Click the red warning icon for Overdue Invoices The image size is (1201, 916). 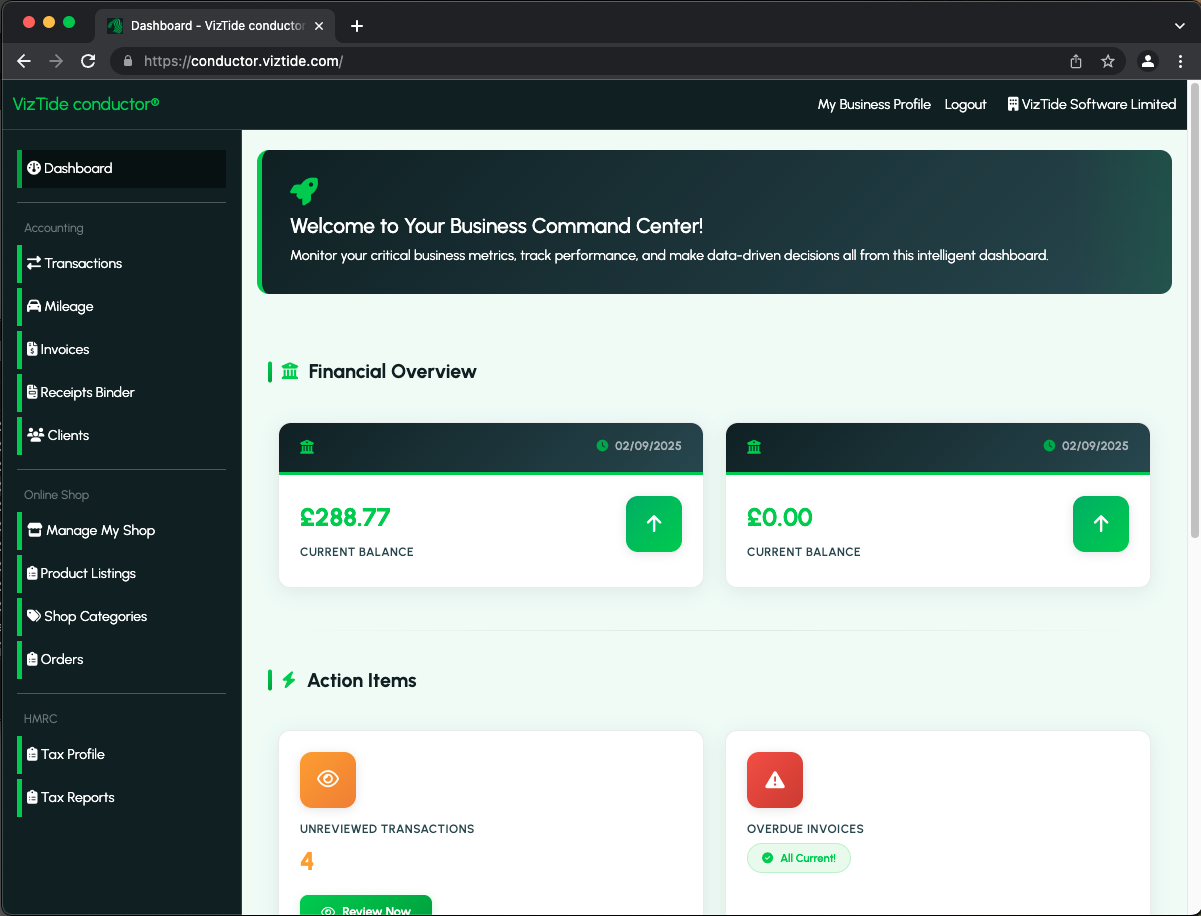click(x=775, y=780)
